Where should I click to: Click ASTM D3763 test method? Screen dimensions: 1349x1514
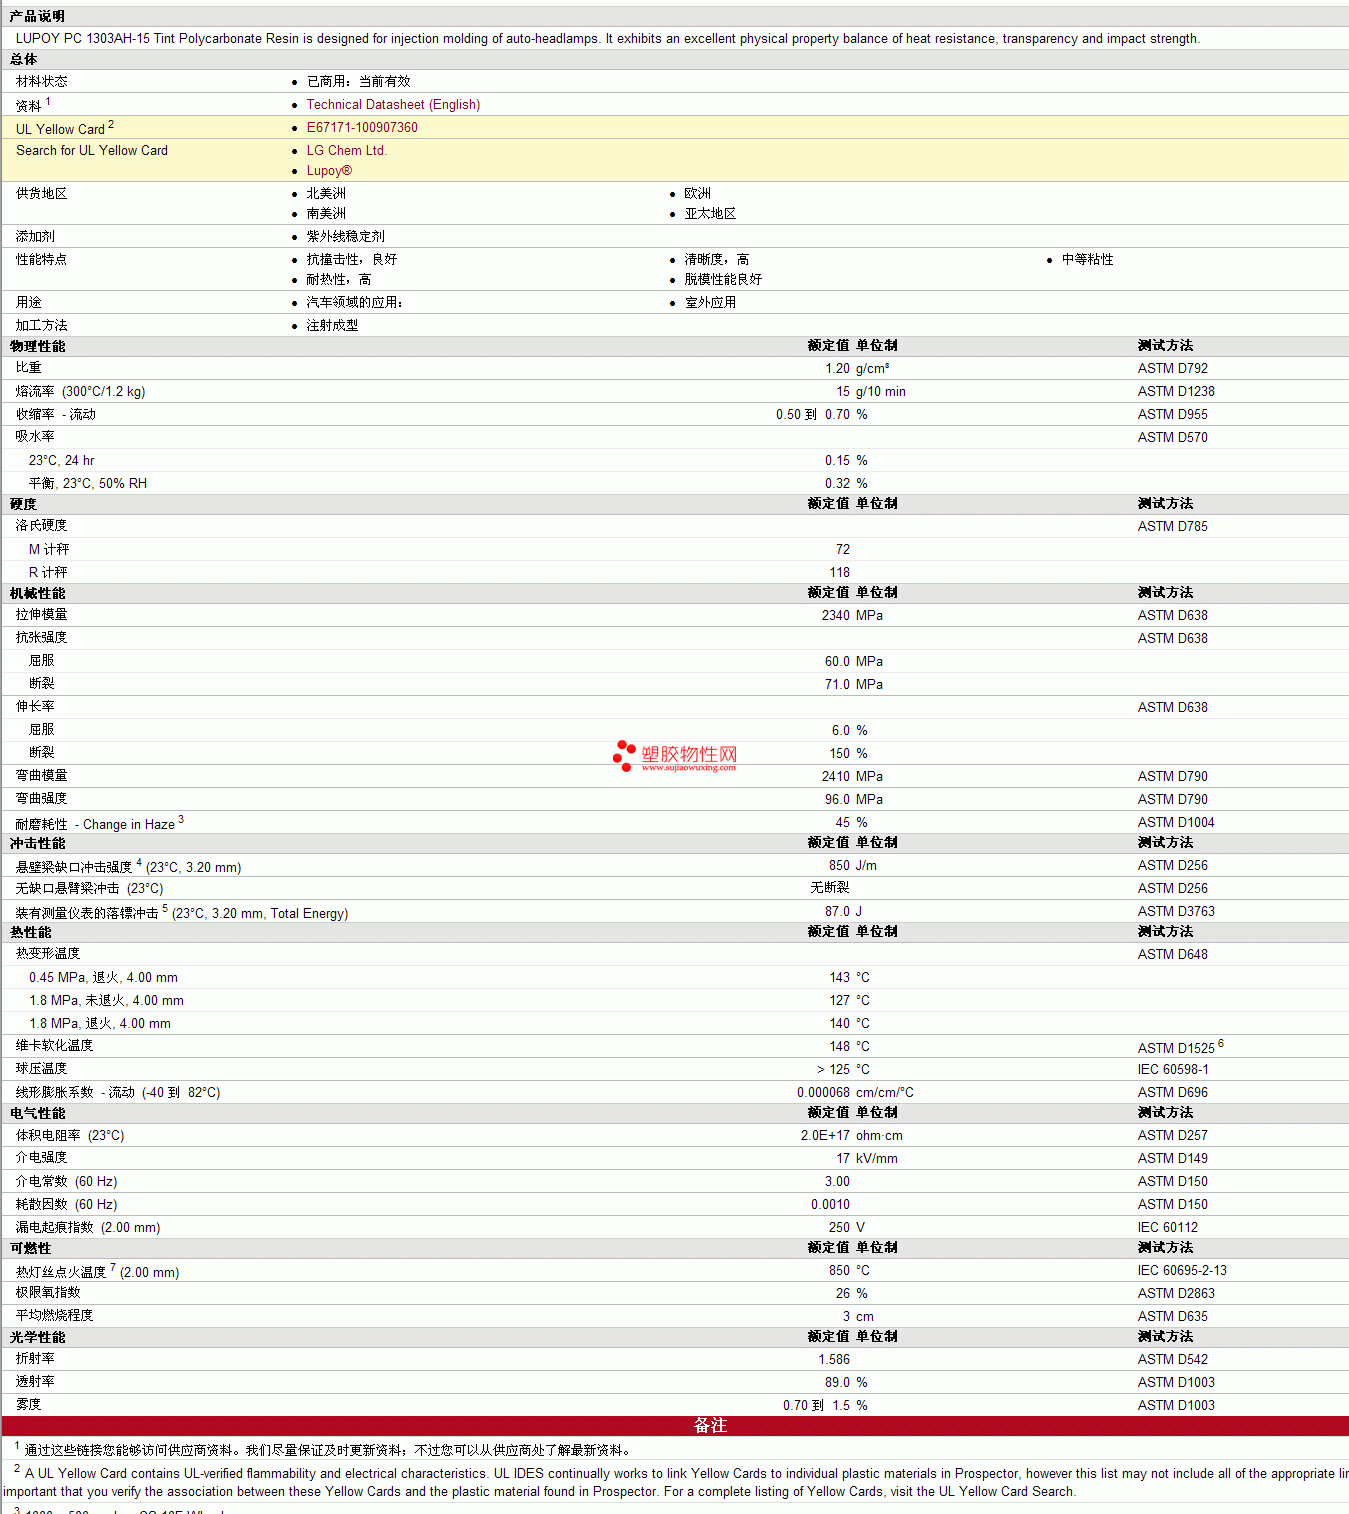[x=1176, y=911]
